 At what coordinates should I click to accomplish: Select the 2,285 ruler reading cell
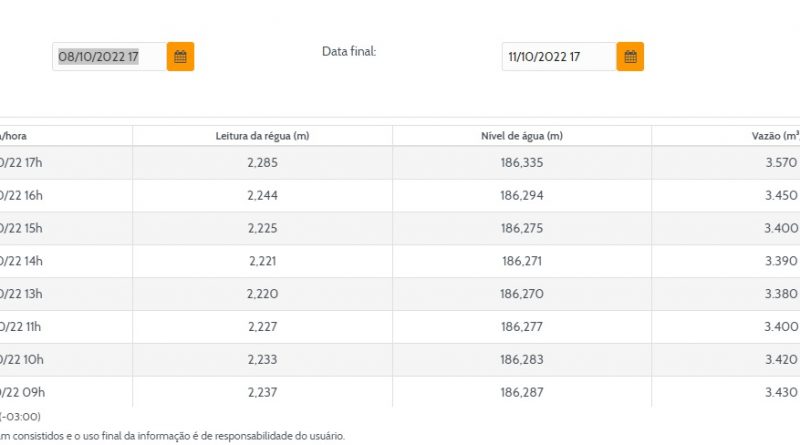(x=262, y=163)
